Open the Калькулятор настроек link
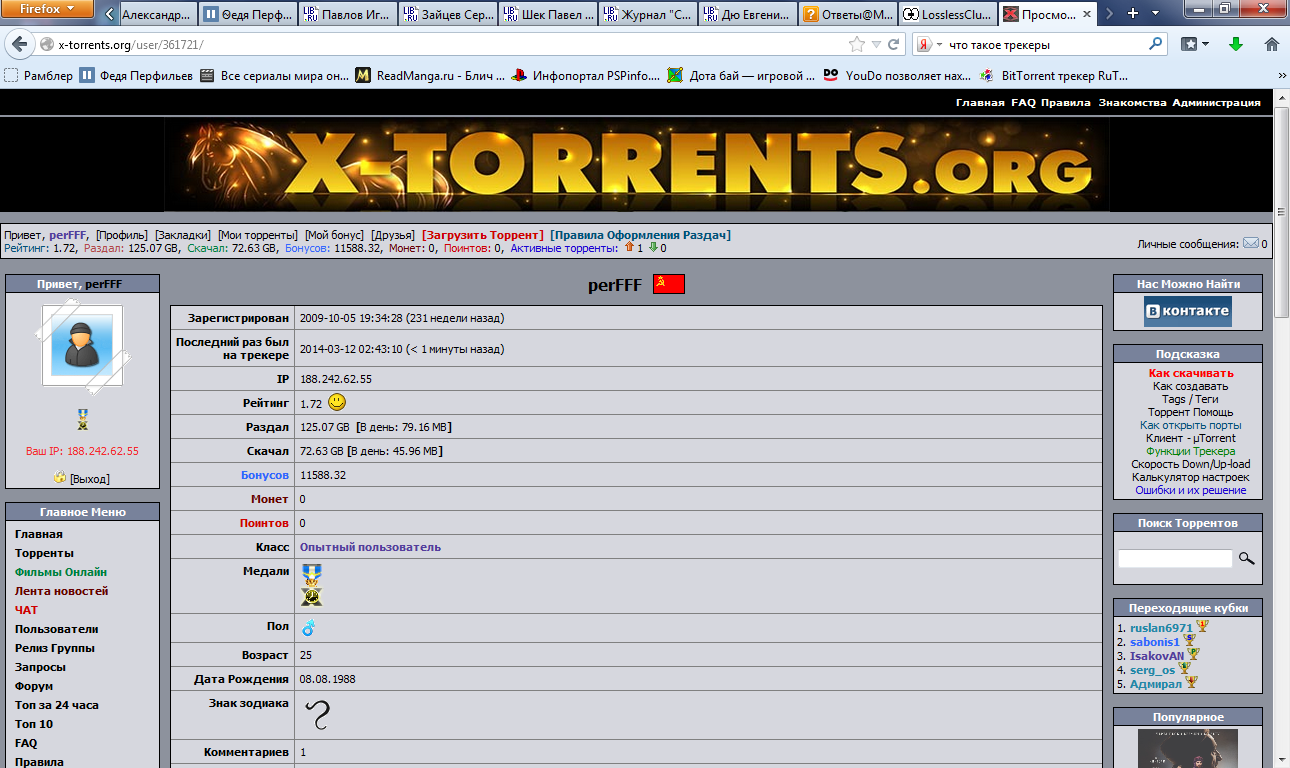Screen dimensions: 1290x768 tap(1190, 477)
